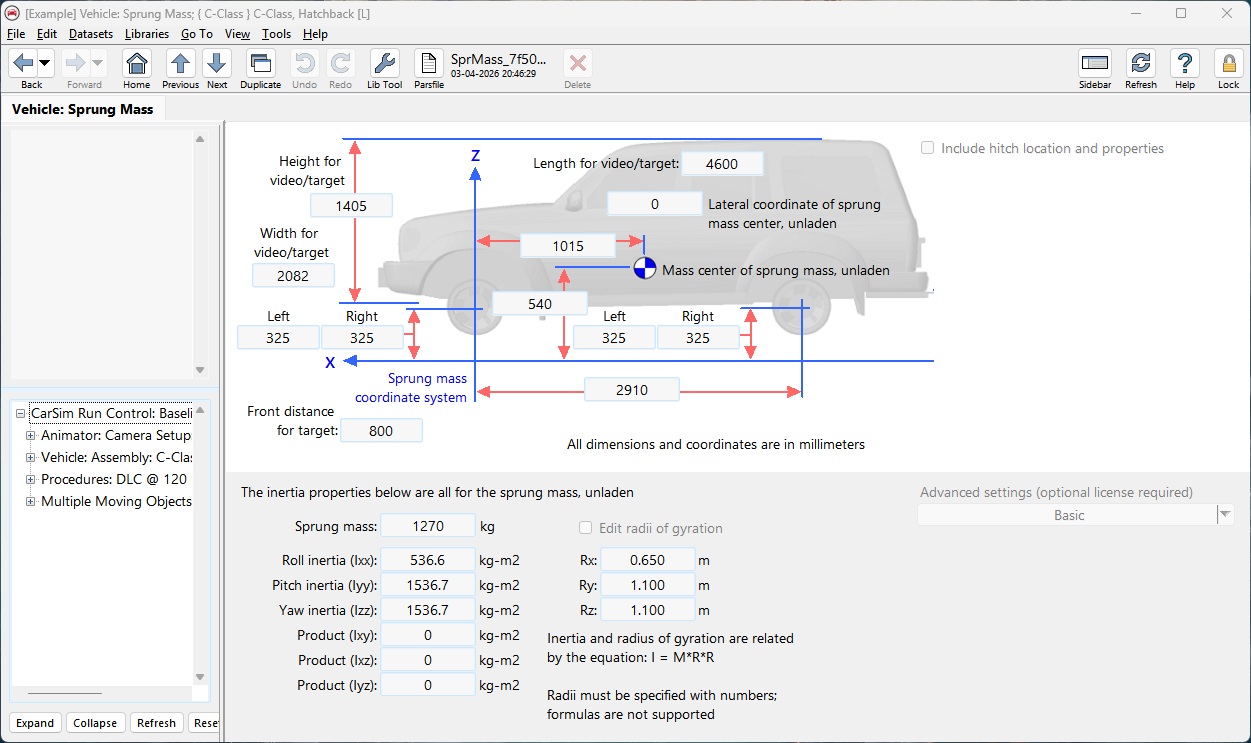Image resolution: width=1251 pixels, height=743 pixels.
Task: Click the Duplicate dataset icon
Action: 260,66
